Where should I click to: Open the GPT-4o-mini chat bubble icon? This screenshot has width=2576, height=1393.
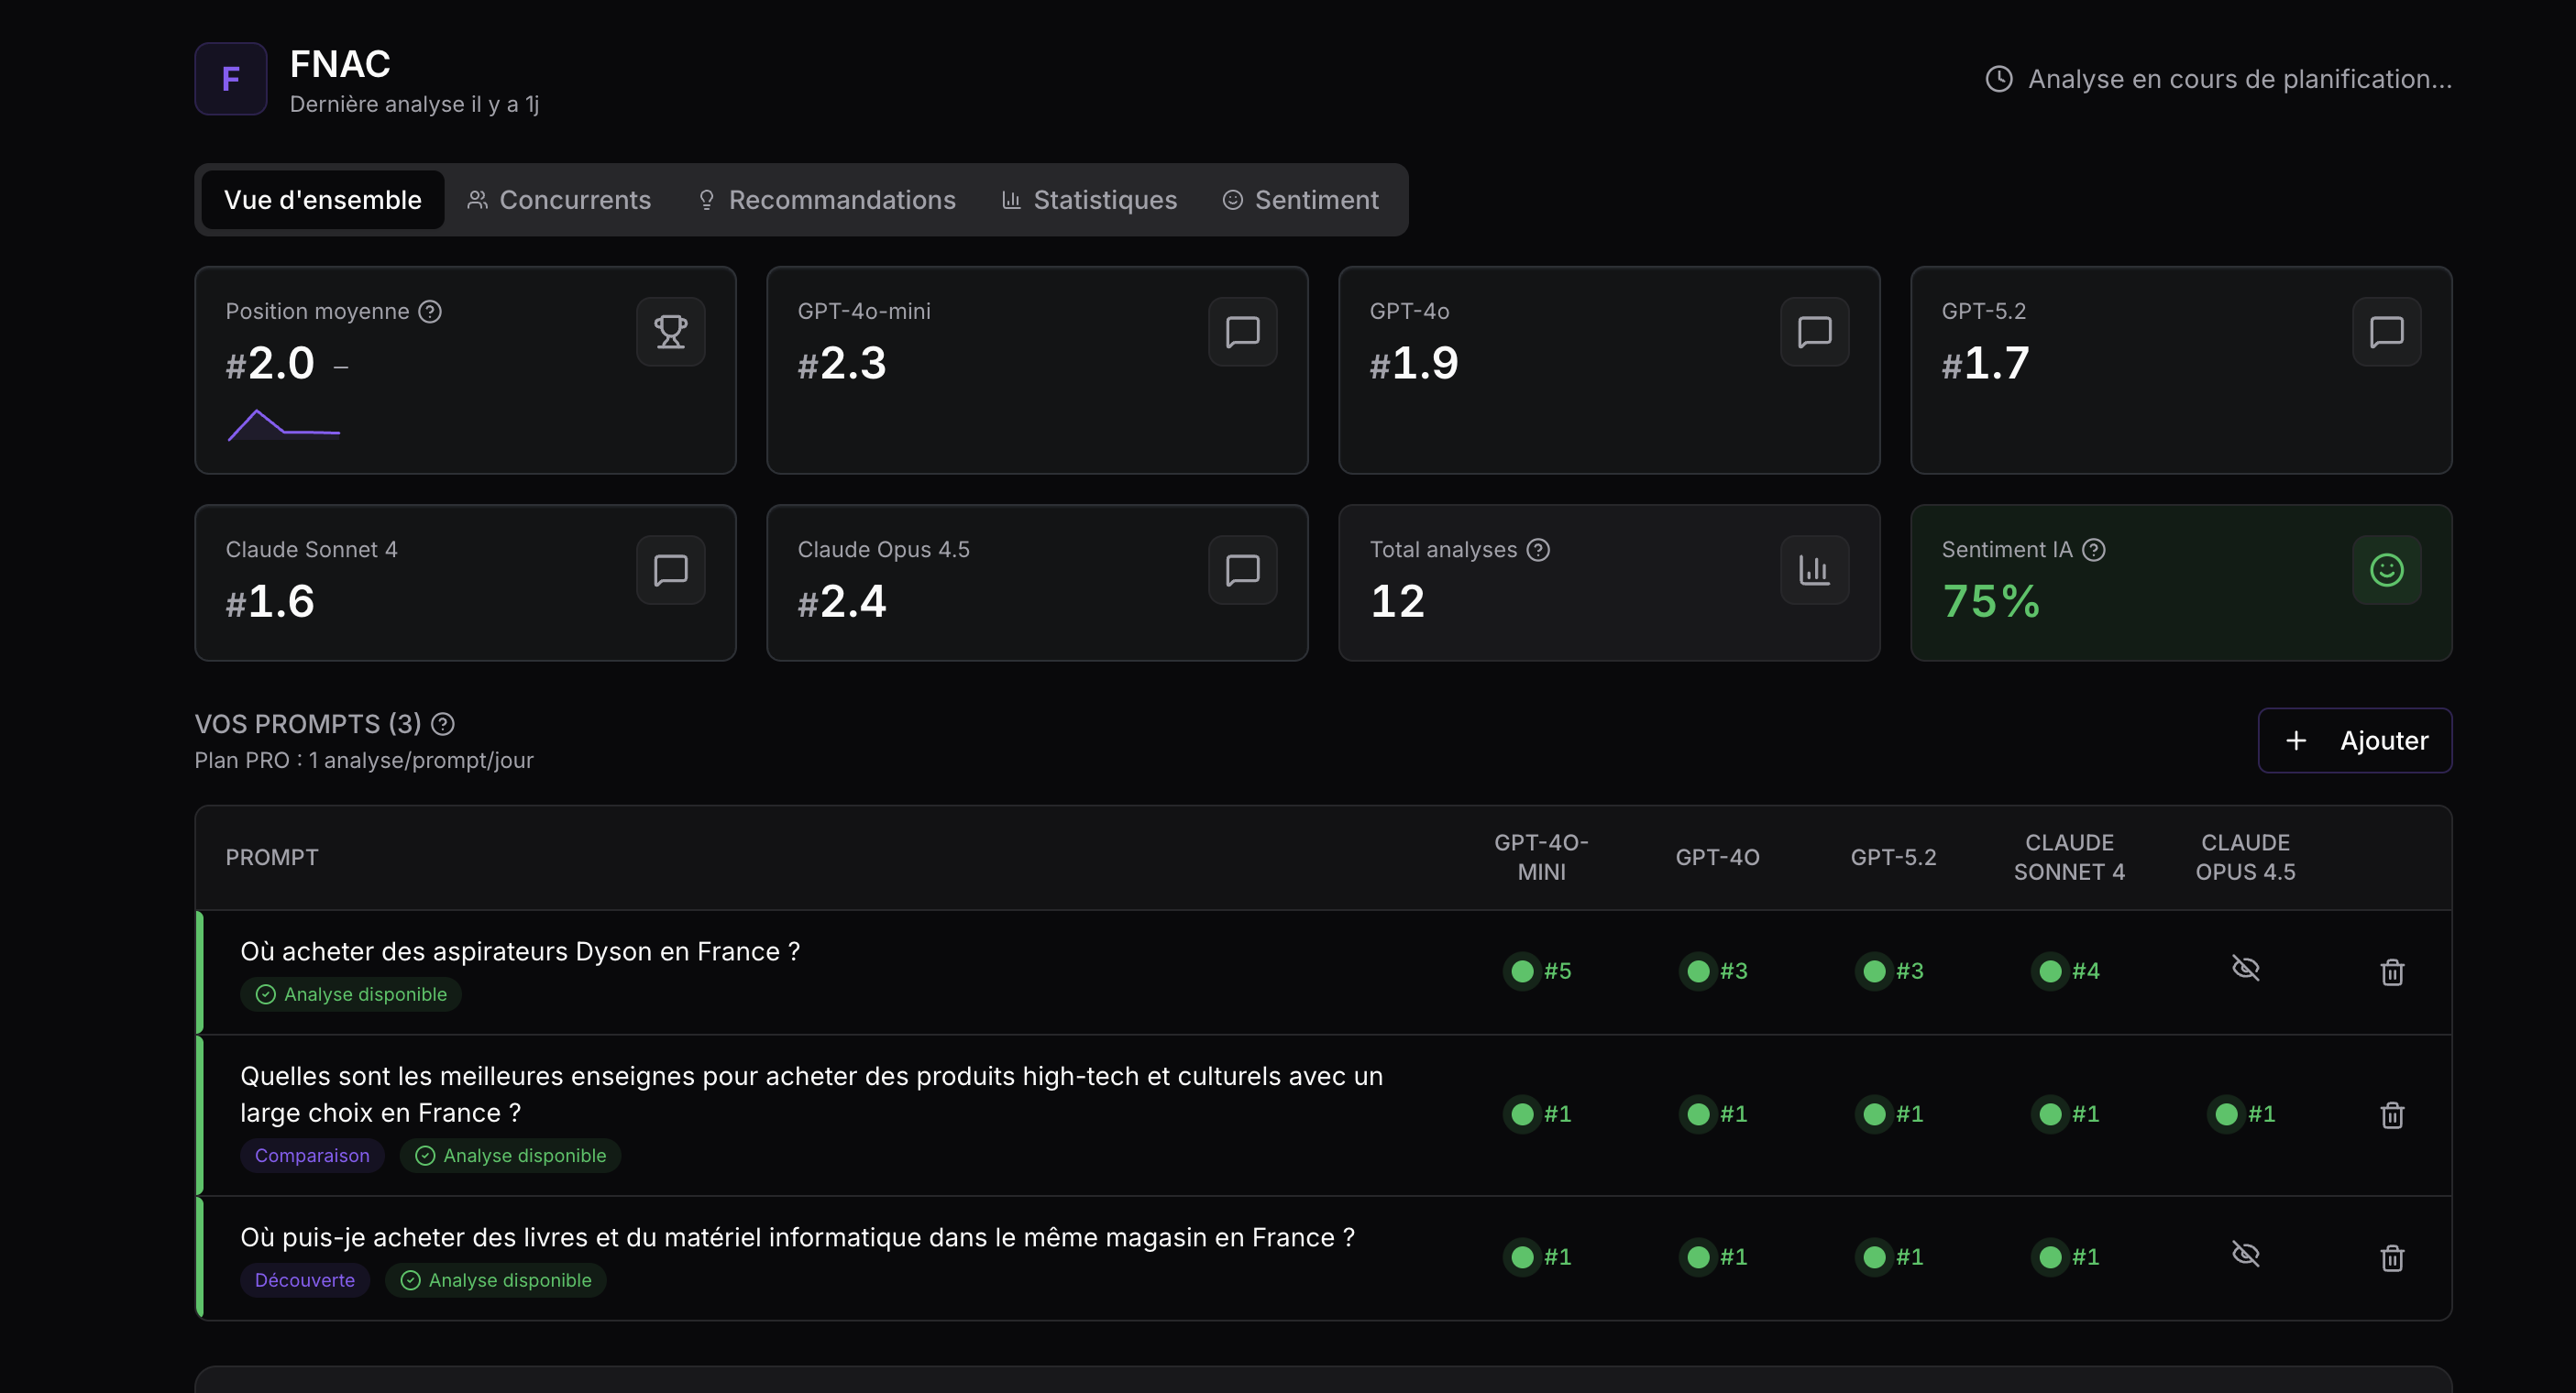[x=1242, y=331]
